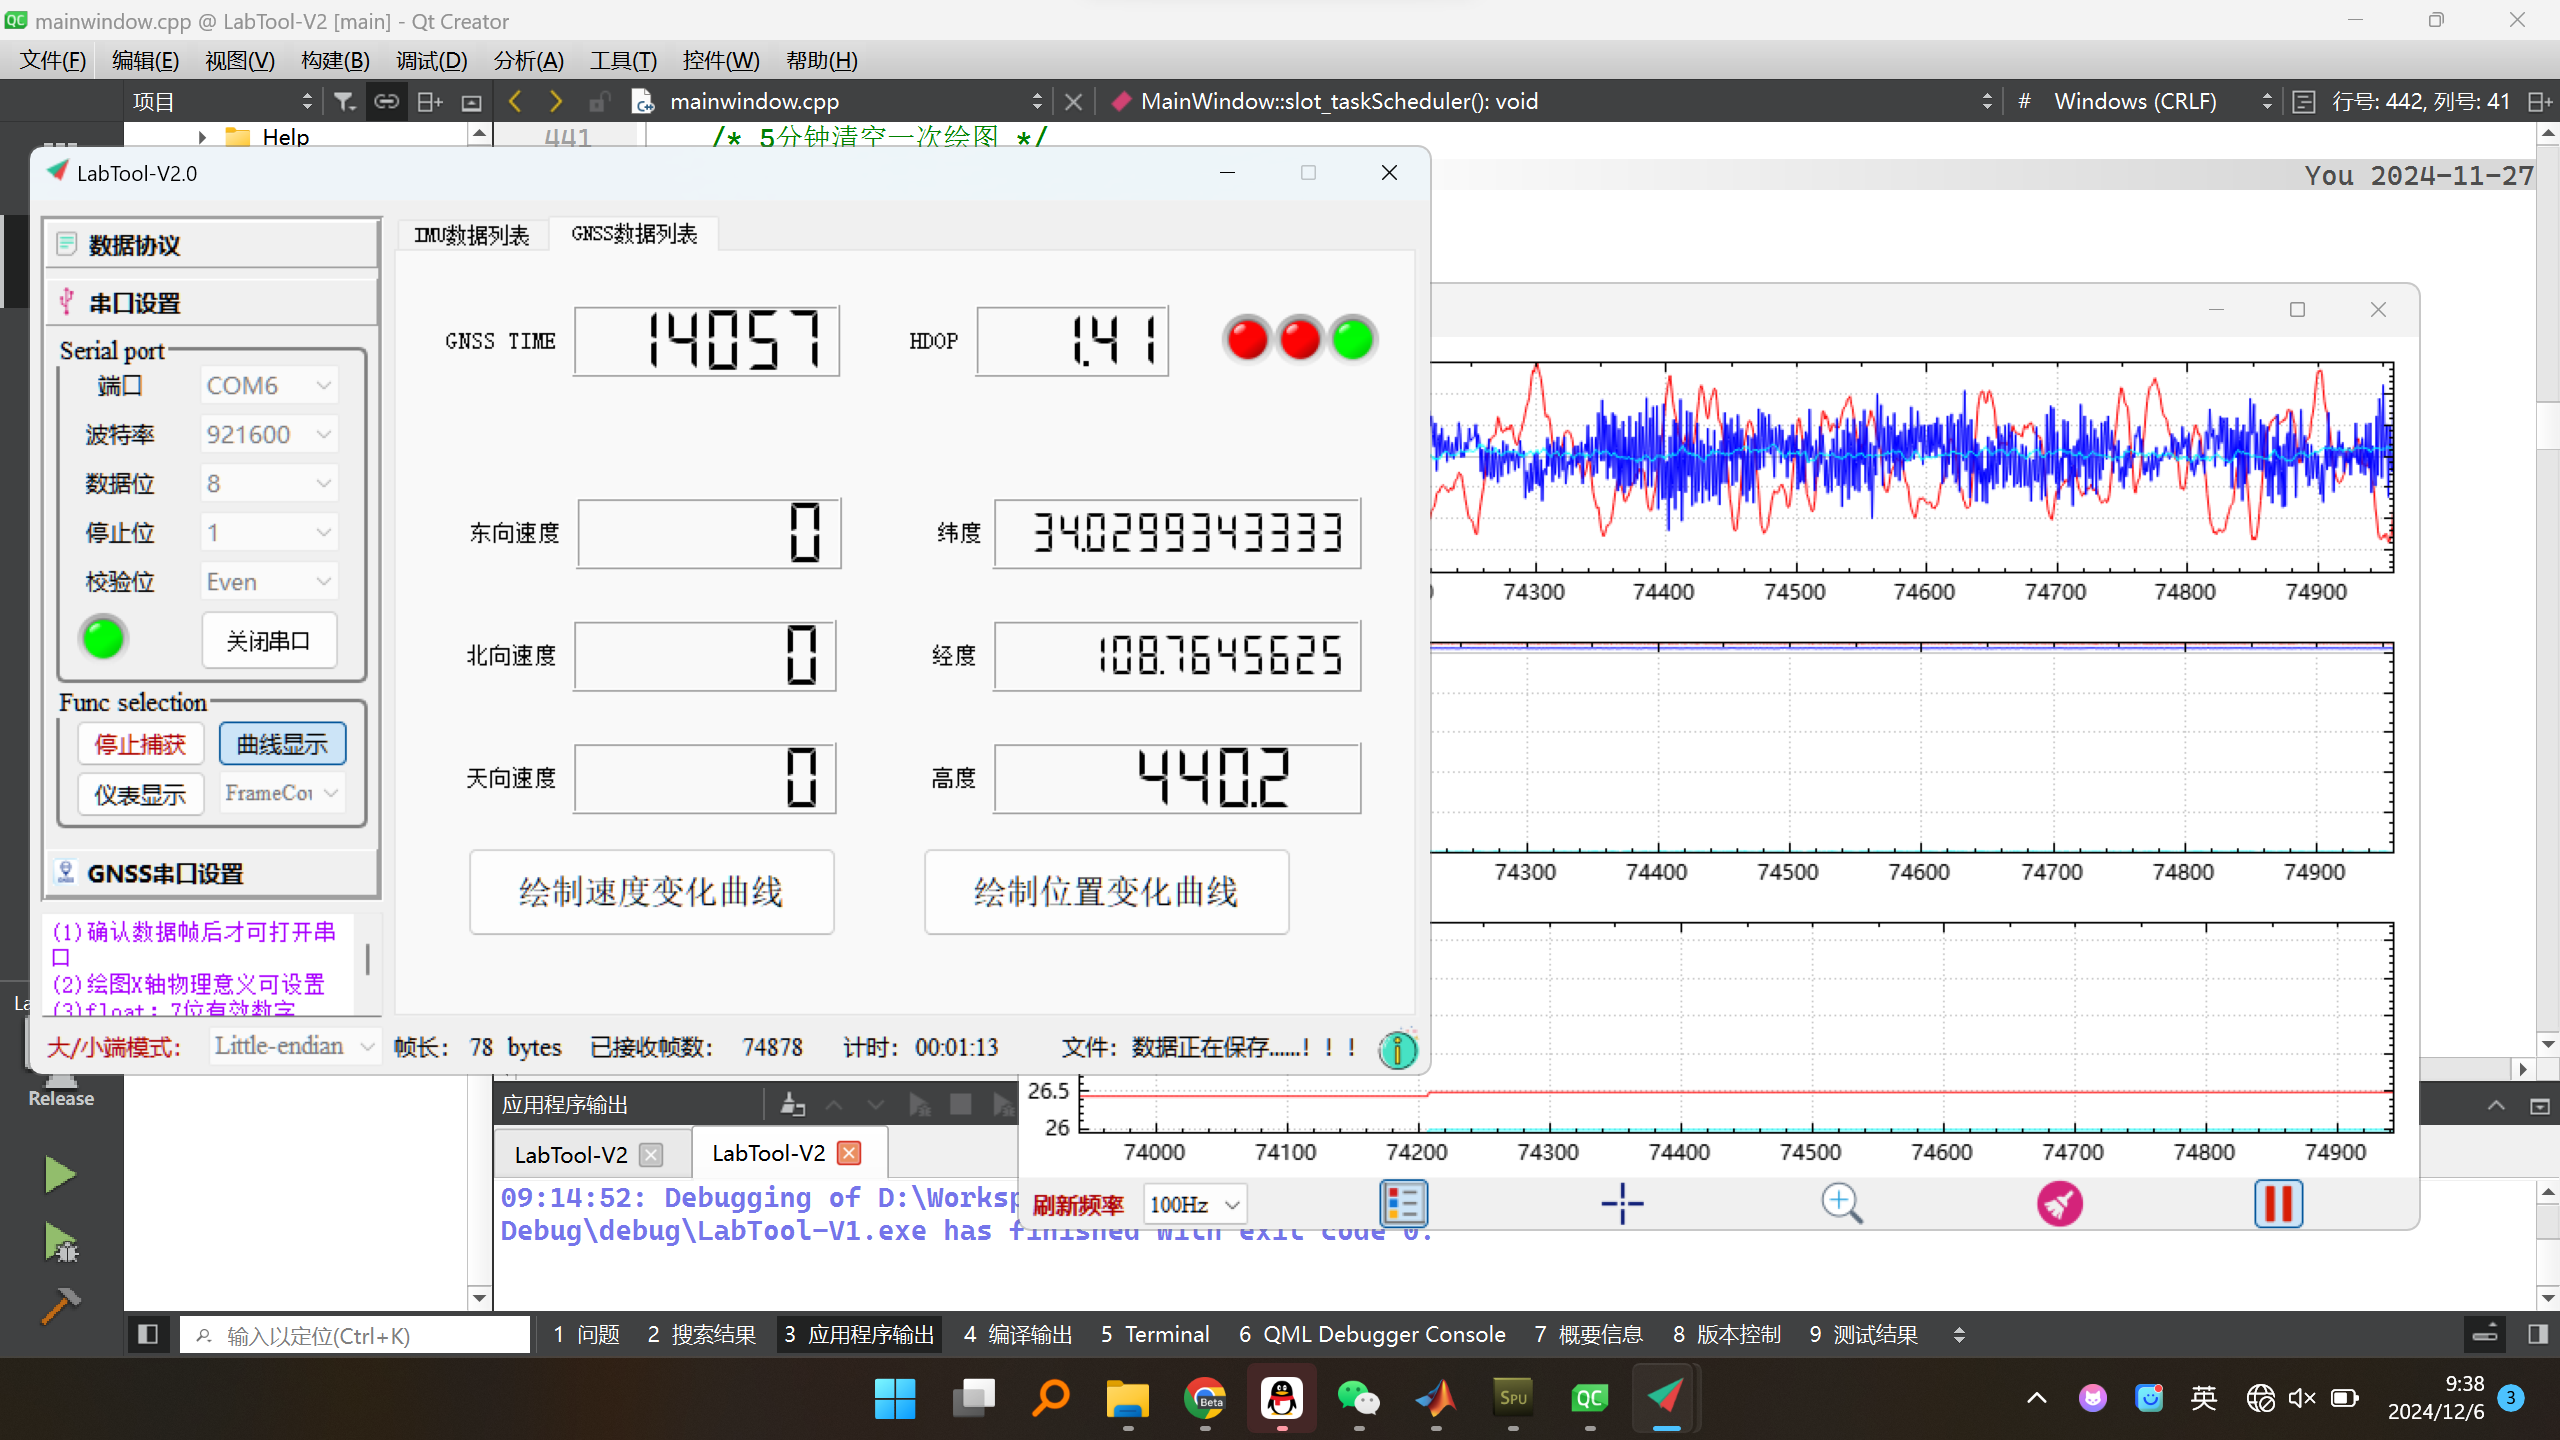
Task: Stop the running application in output pane
Action: pos(960,1104)
